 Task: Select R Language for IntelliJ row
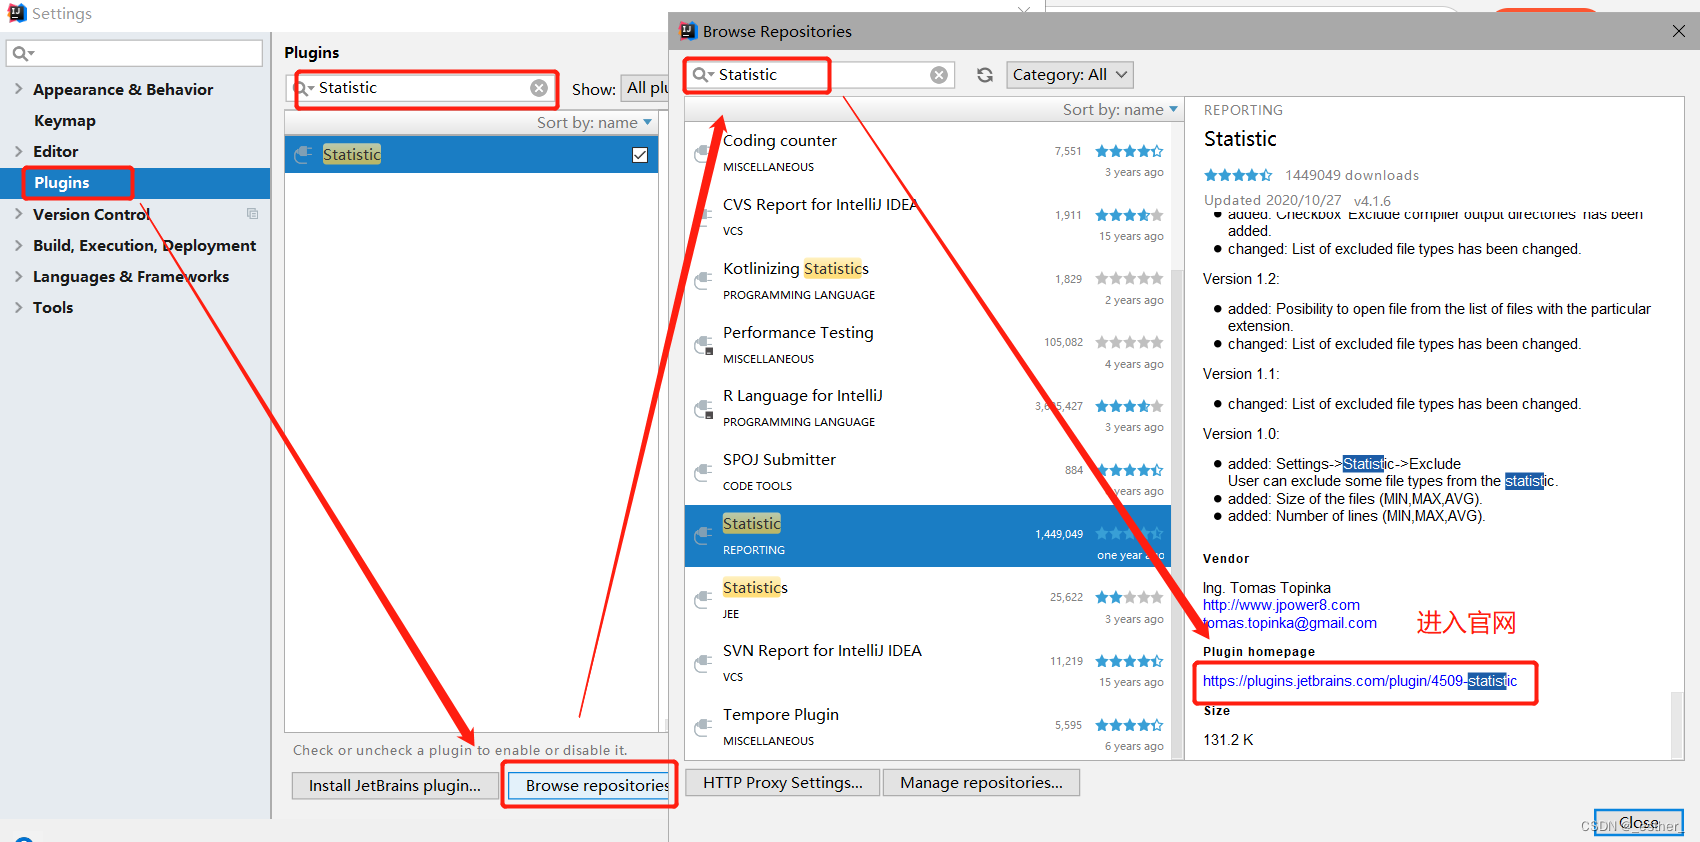coord(928,408)
